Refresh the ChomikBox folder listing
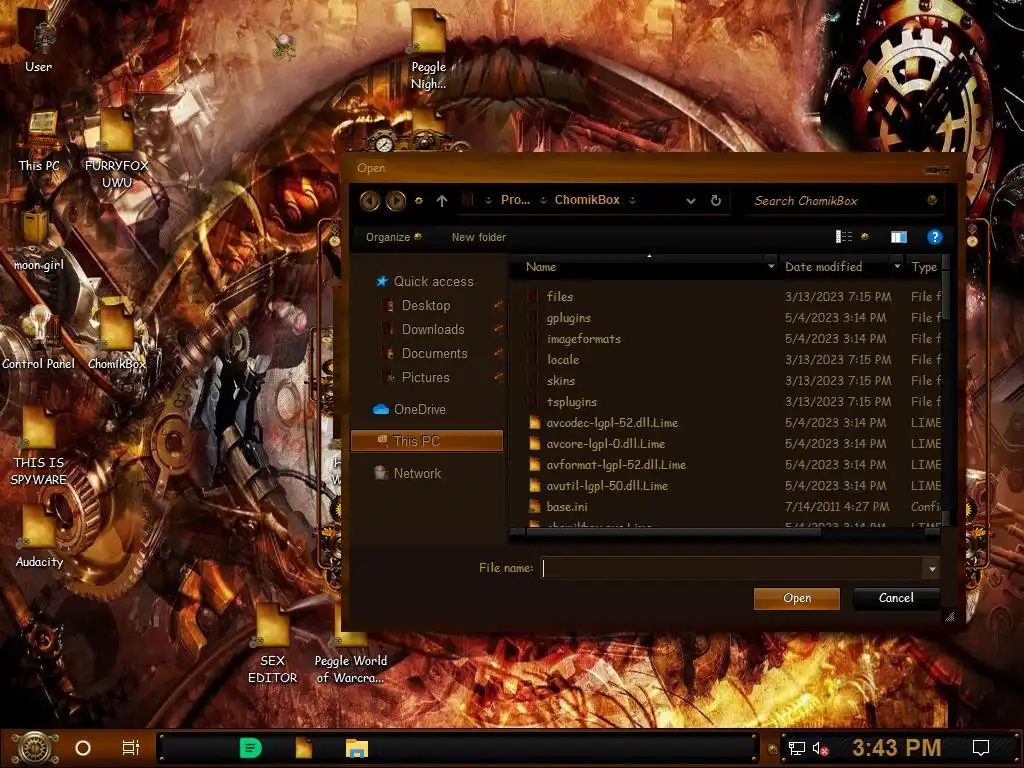 point(716,200)
